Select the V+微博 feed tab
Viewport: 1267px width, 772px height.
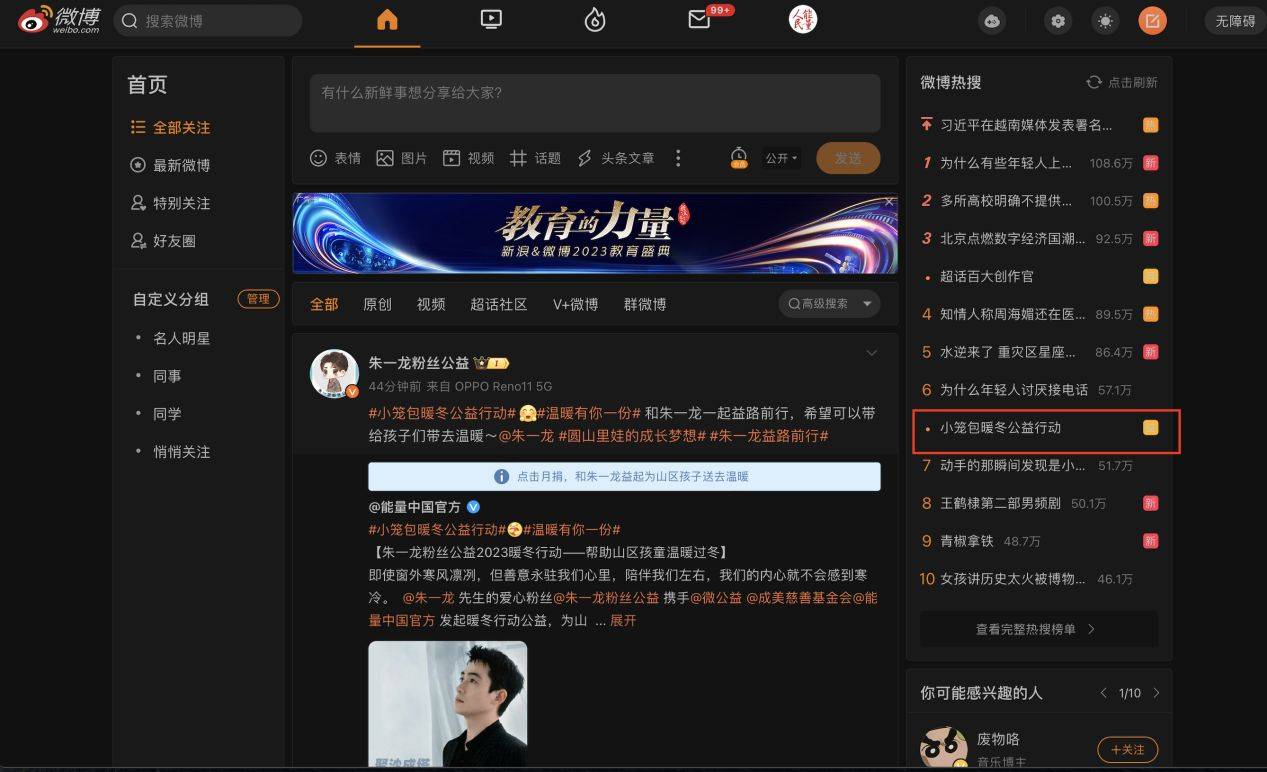click(x=575, y=304)
